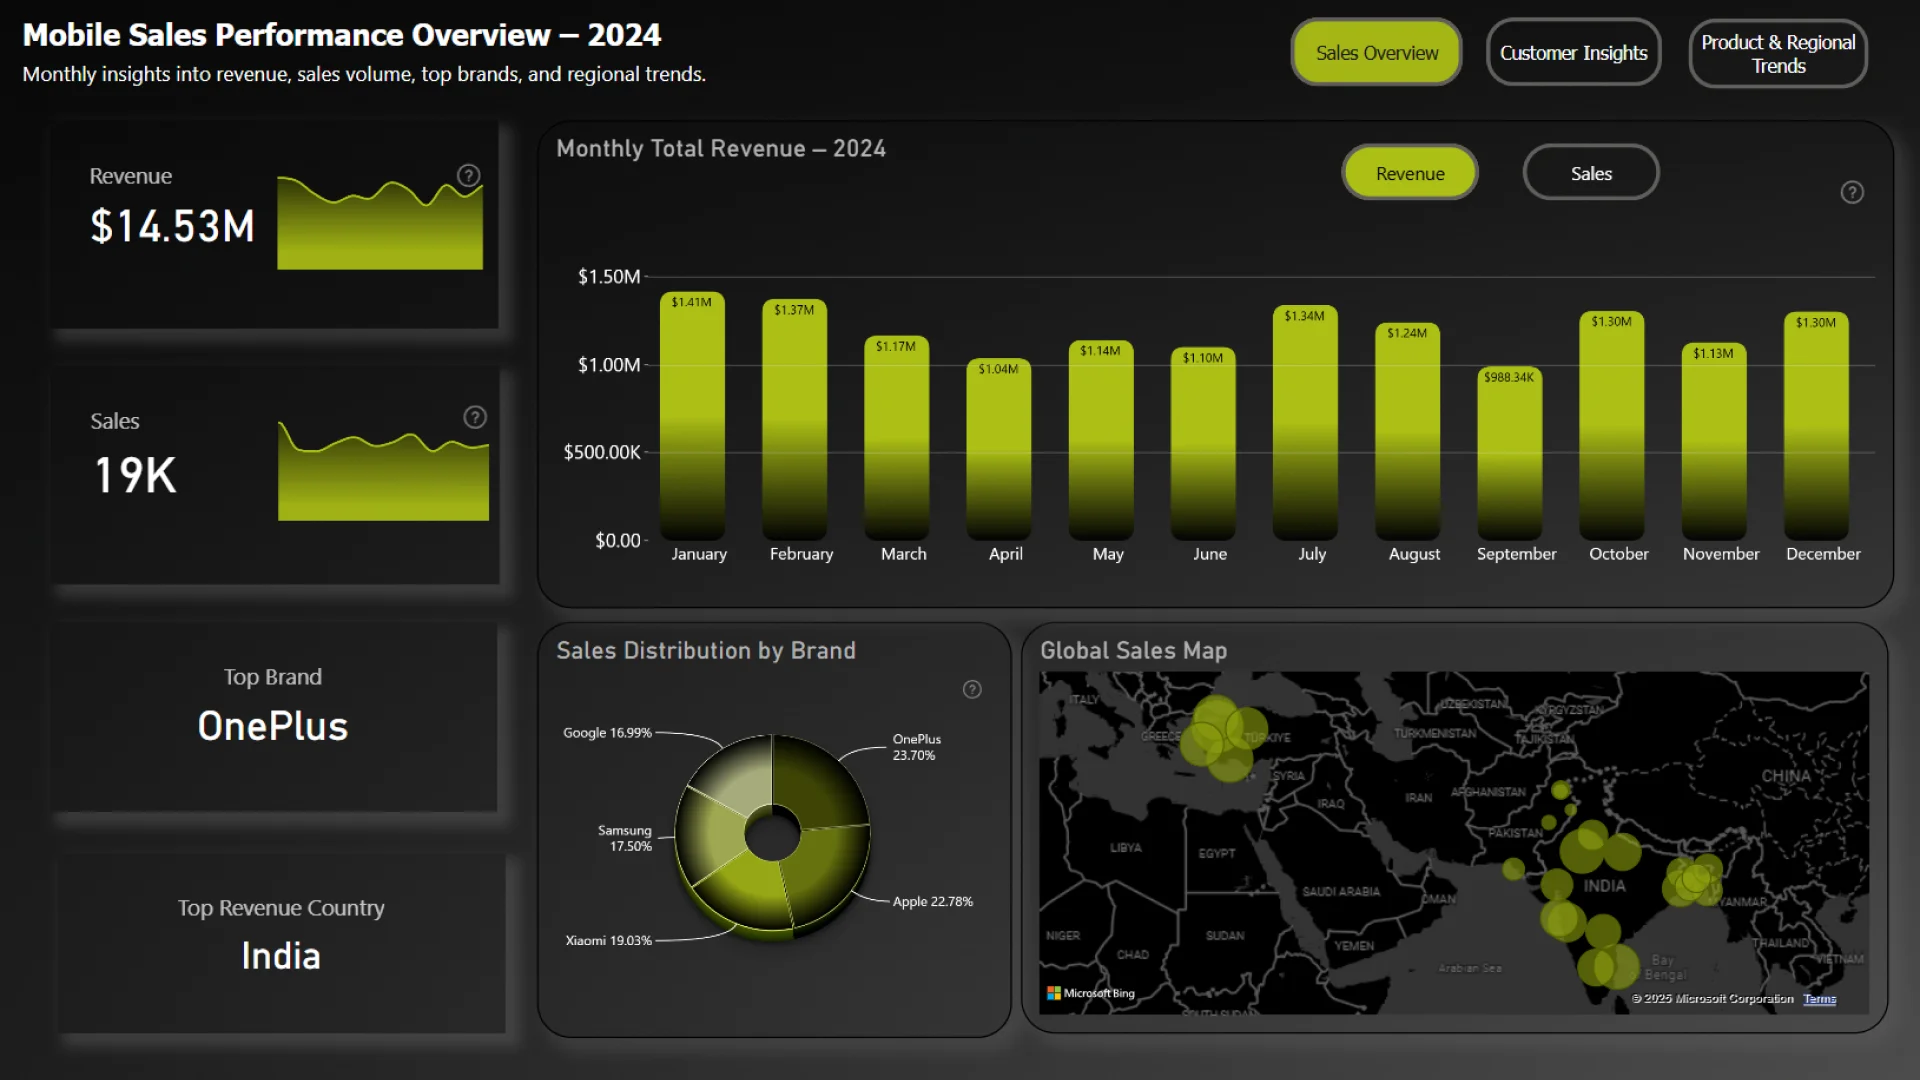Toggle chart to Sales view

pyautogui.click(x=1590, y=173)
